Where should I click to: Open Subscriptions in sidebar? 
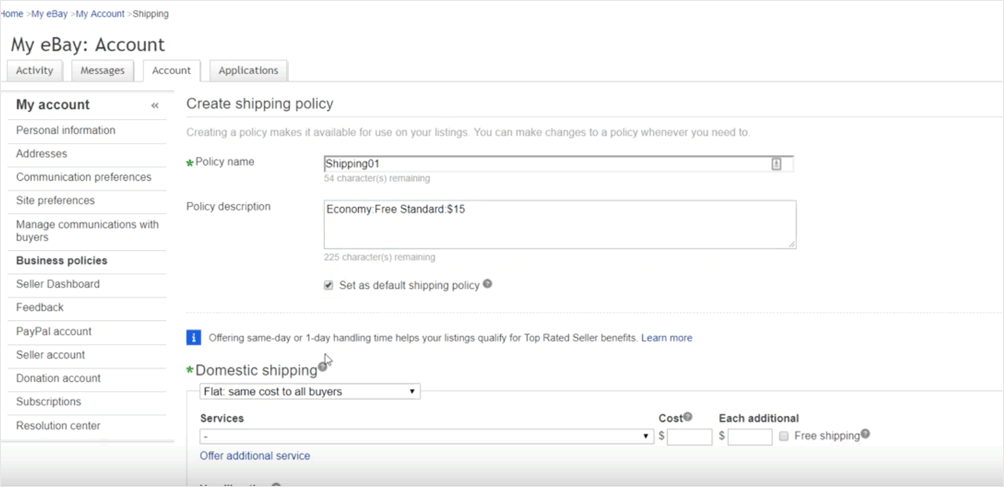pyautogui.click(x=49, y=401)
